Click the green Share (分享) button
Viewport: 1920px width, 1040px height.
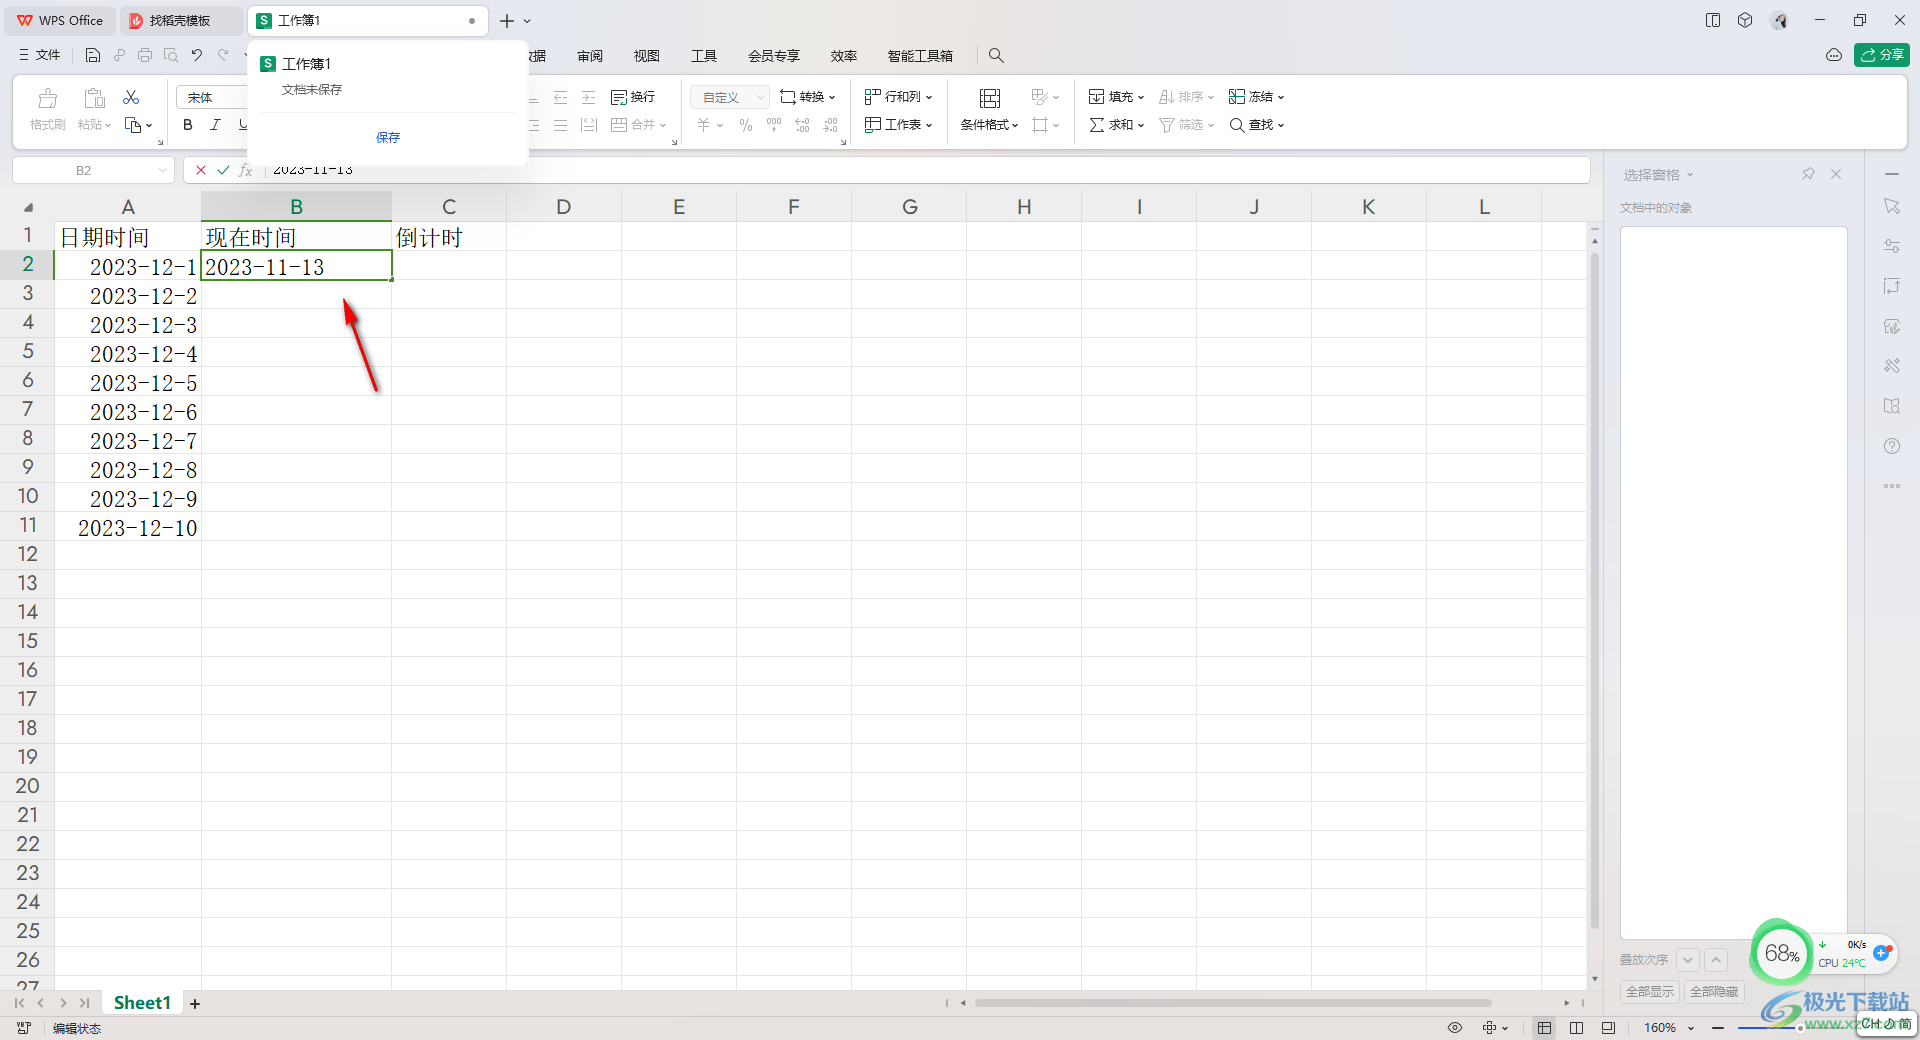[x=1882, y=55]
